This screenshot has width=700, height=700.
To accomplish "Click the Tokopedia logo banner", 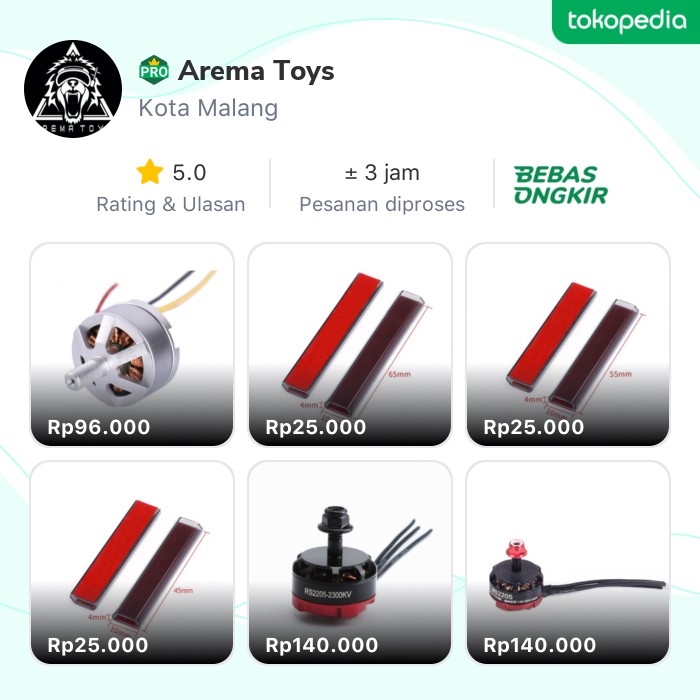I will pos(626,21).
